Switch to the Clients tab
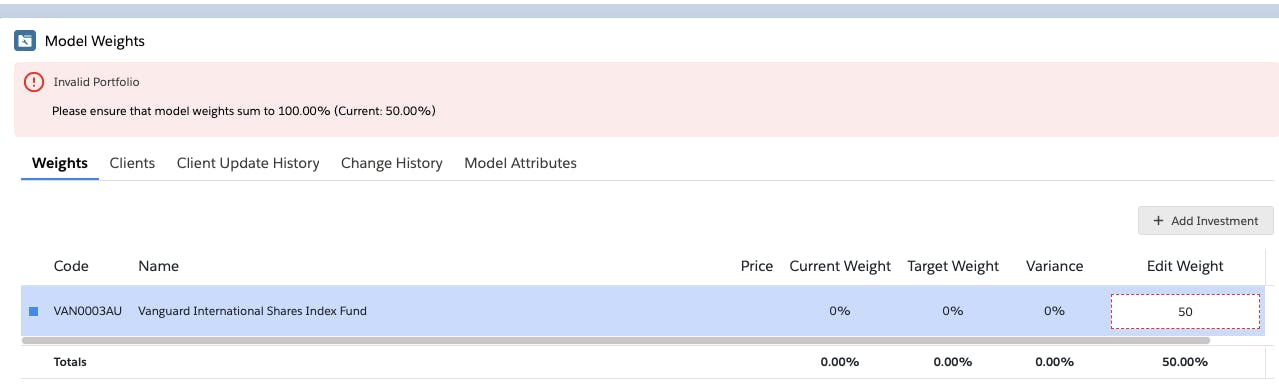 (x=132, y=163)
